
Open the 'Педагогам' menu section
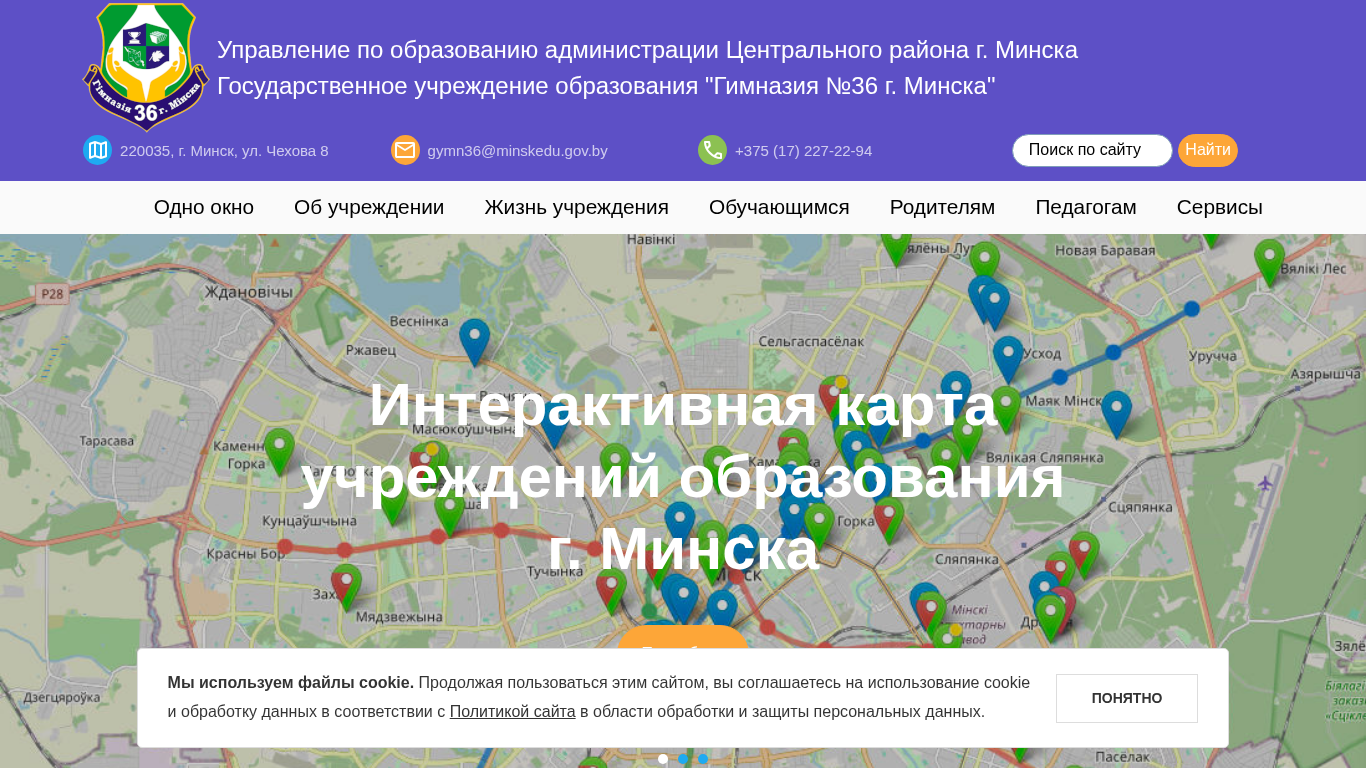tap(1085, 207)
